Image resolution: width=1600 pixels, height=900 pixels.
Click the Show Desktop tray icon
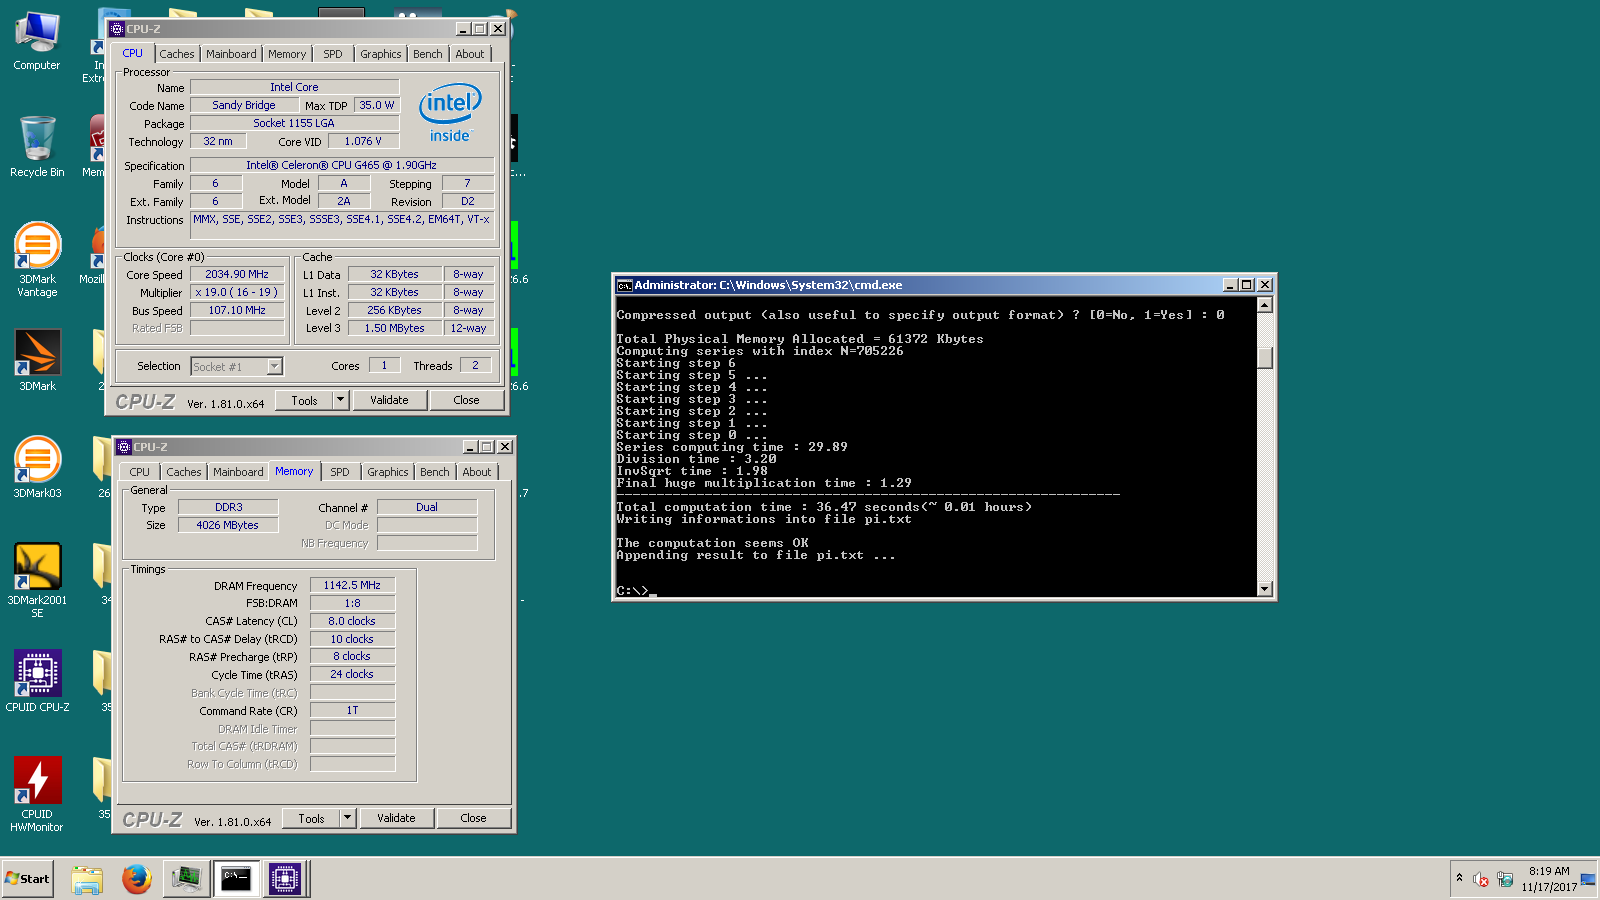pos(1588,879)
